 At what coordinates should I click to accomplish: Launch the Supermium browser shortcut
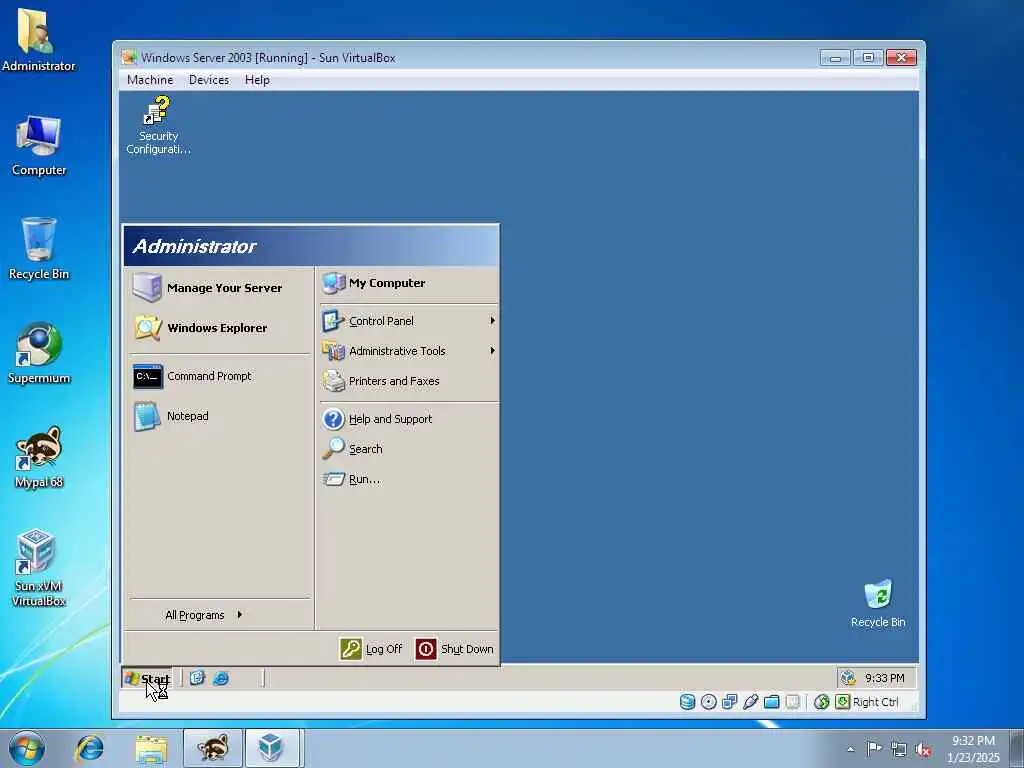(39, 353)
